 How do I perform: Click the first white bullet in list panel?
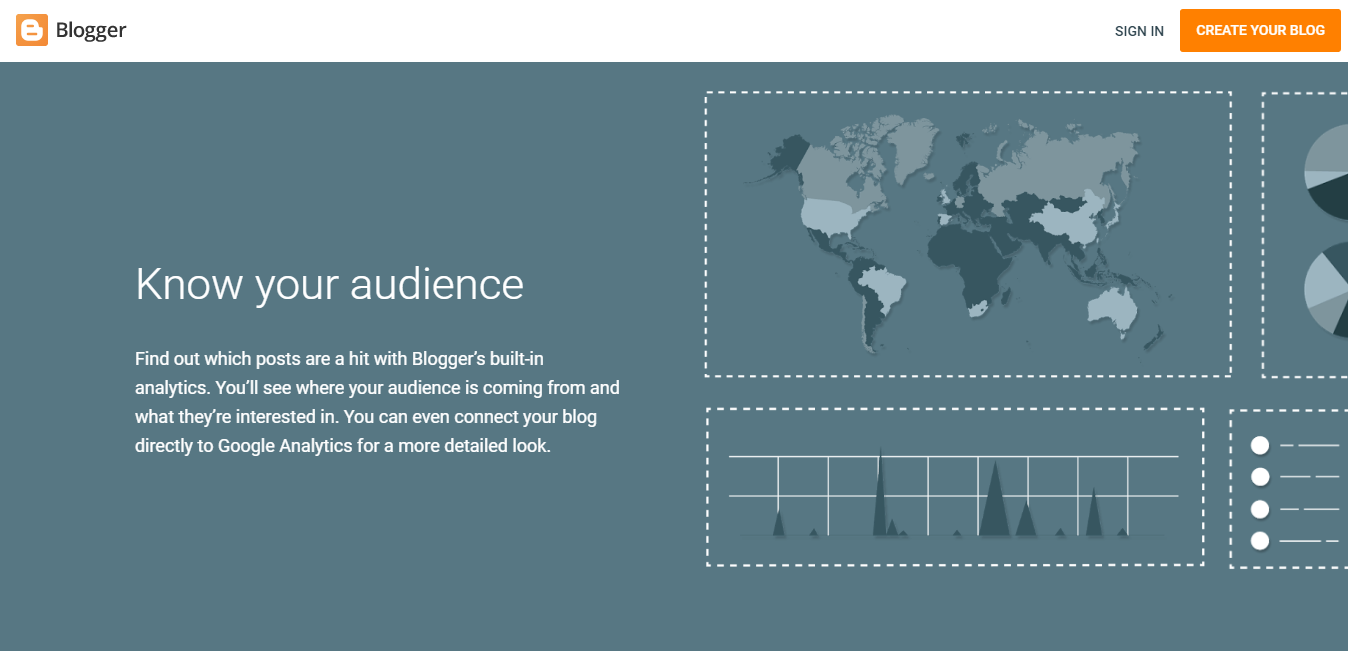(x=1260, y=445)
